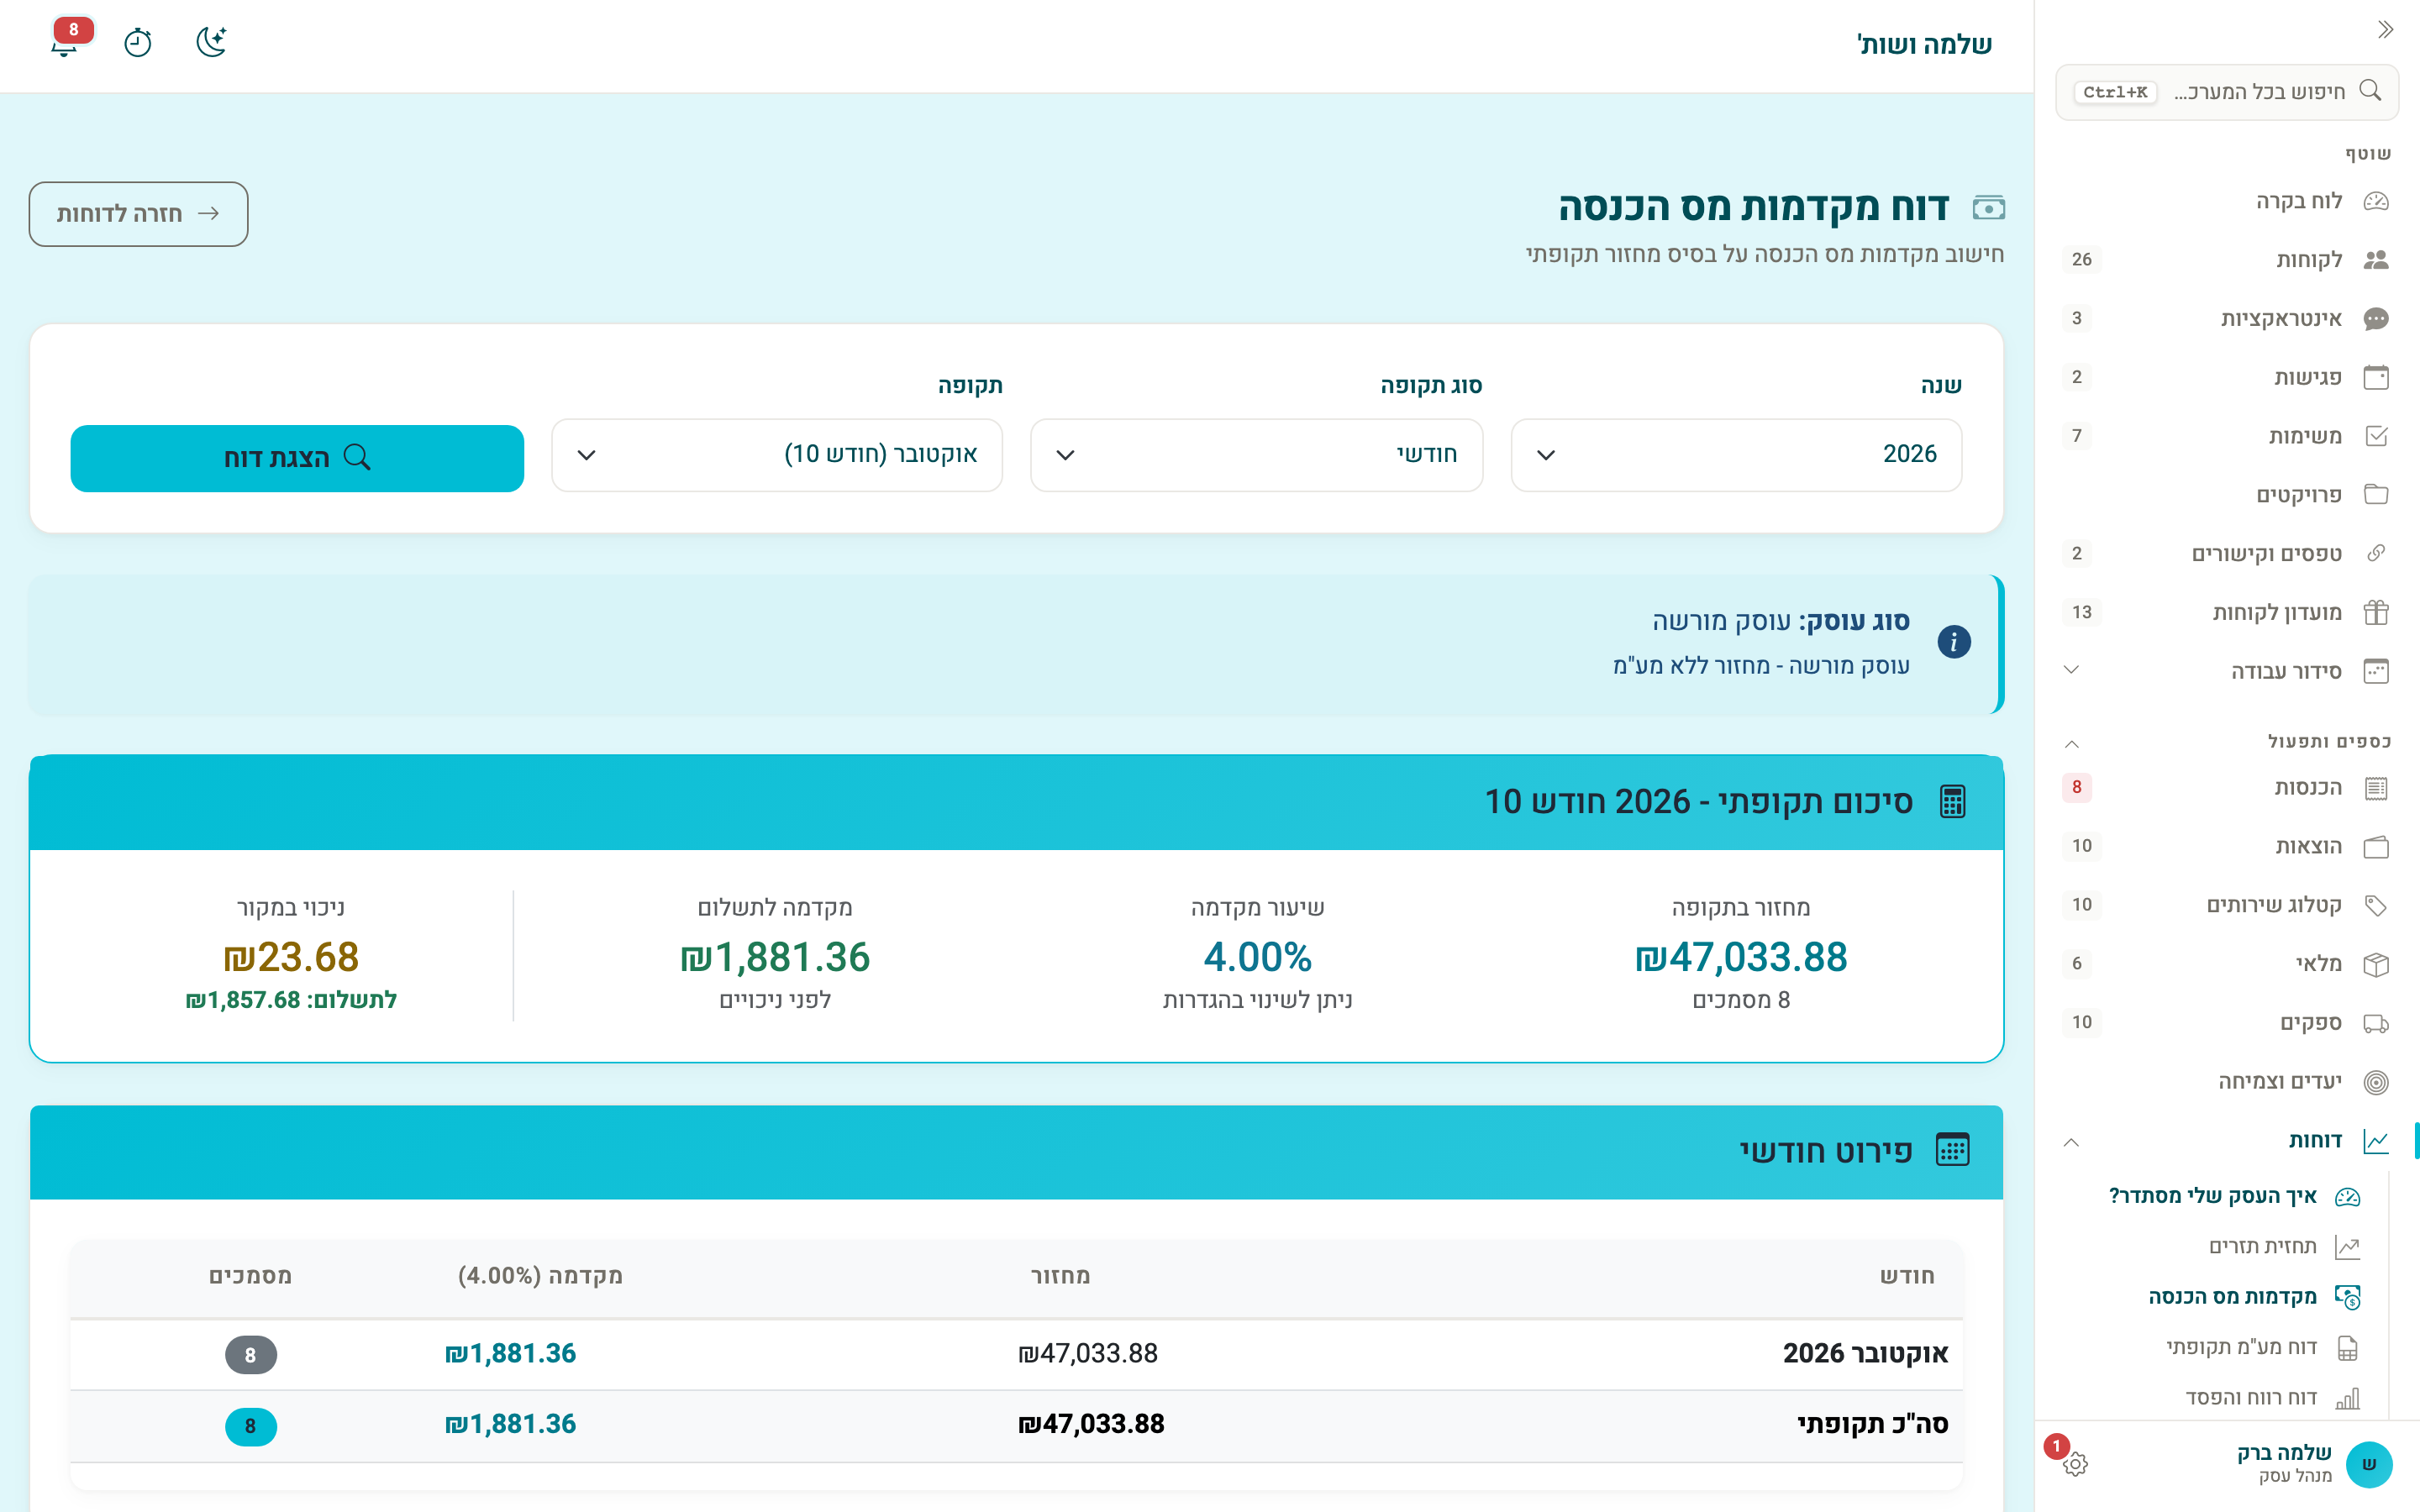The width and height of the screenshot is (2420, 1512).
Task: Open פרויקטים projects in sidebar
Action: [x=2226, y=495]
